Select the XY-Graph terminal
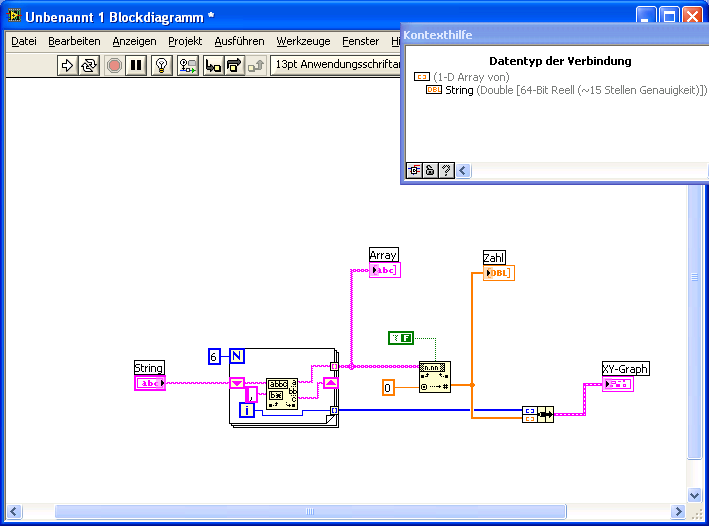The image size is (709, 526). (618, 384)
